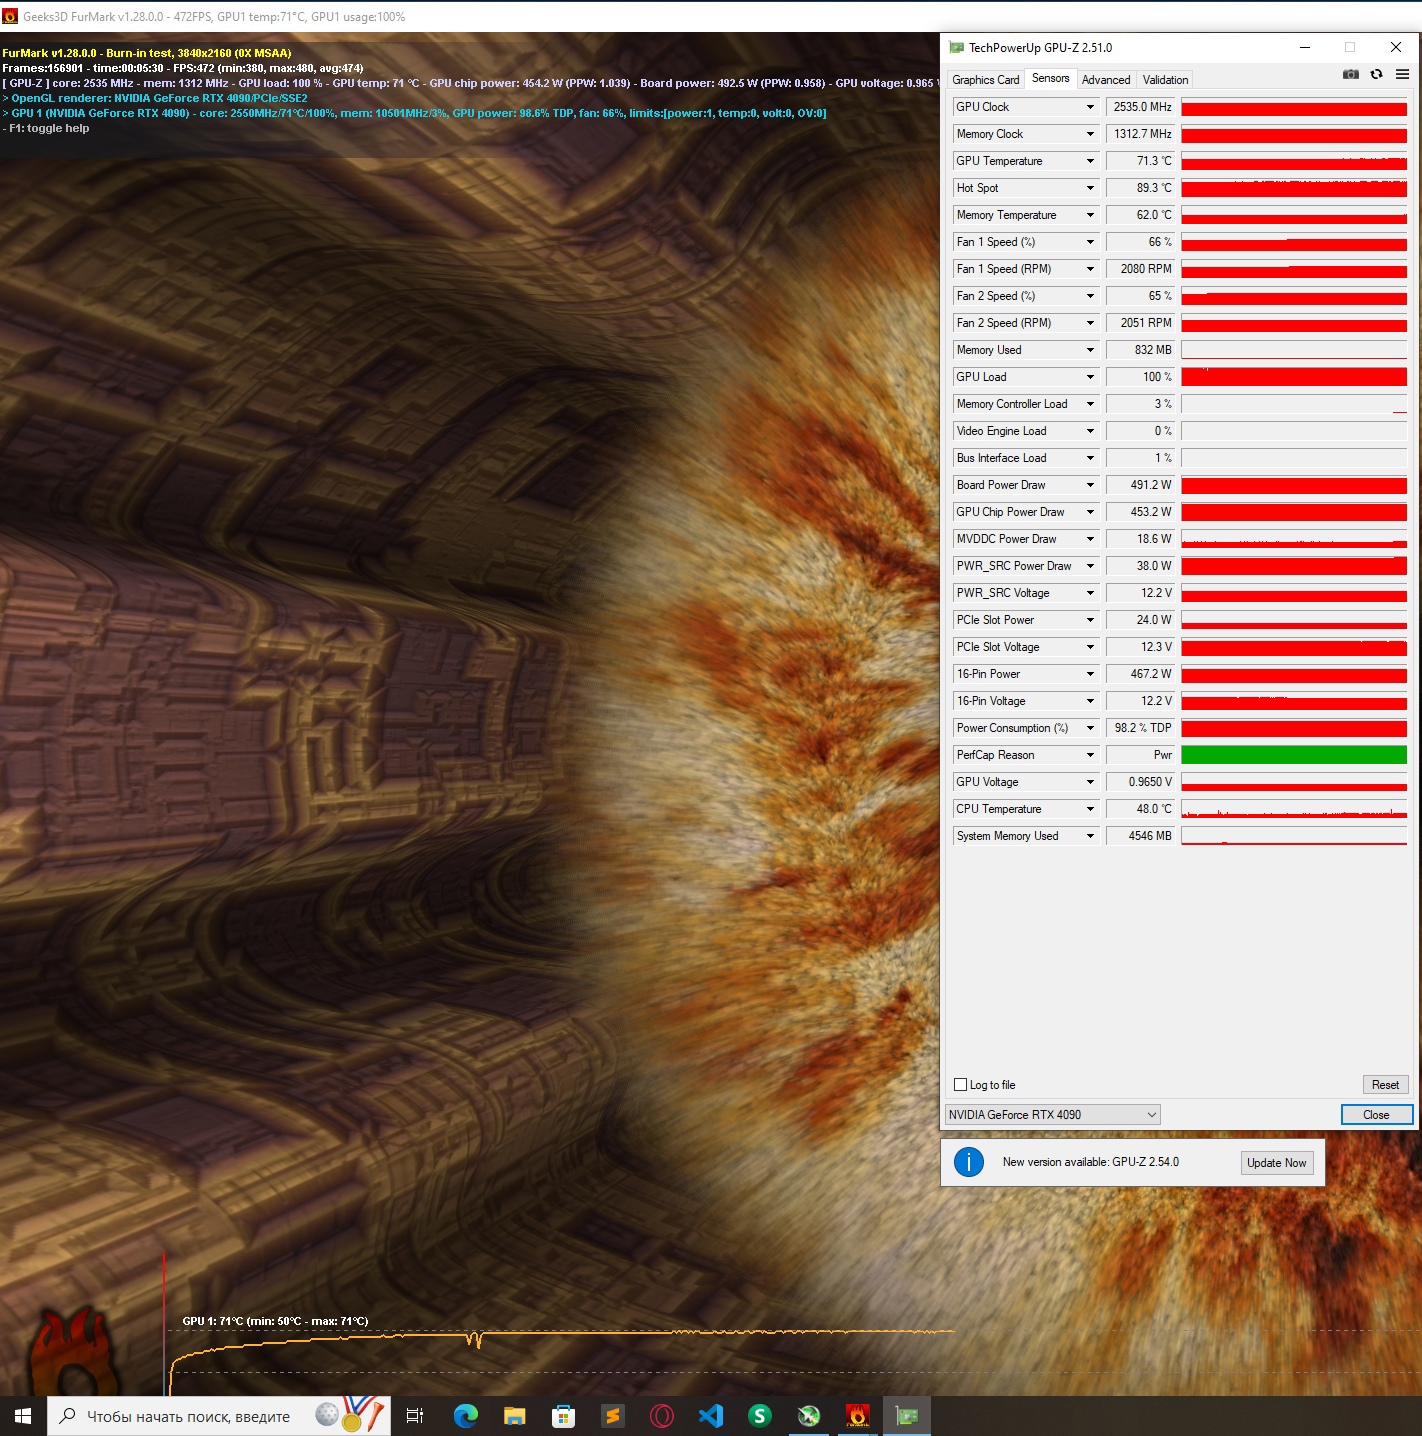This screenshot has height=1436, width=1422.
Task: Click Update Now for GPU-Z 2.54.0
Action: pos(1276,1162)
